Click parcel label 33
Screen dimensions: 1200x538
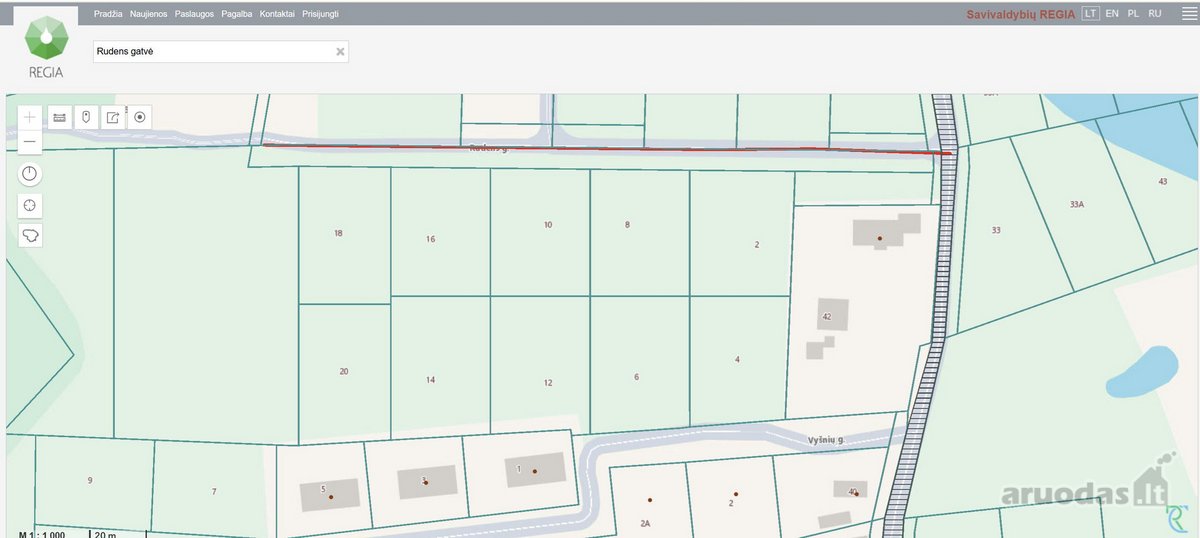click(996, 230)
